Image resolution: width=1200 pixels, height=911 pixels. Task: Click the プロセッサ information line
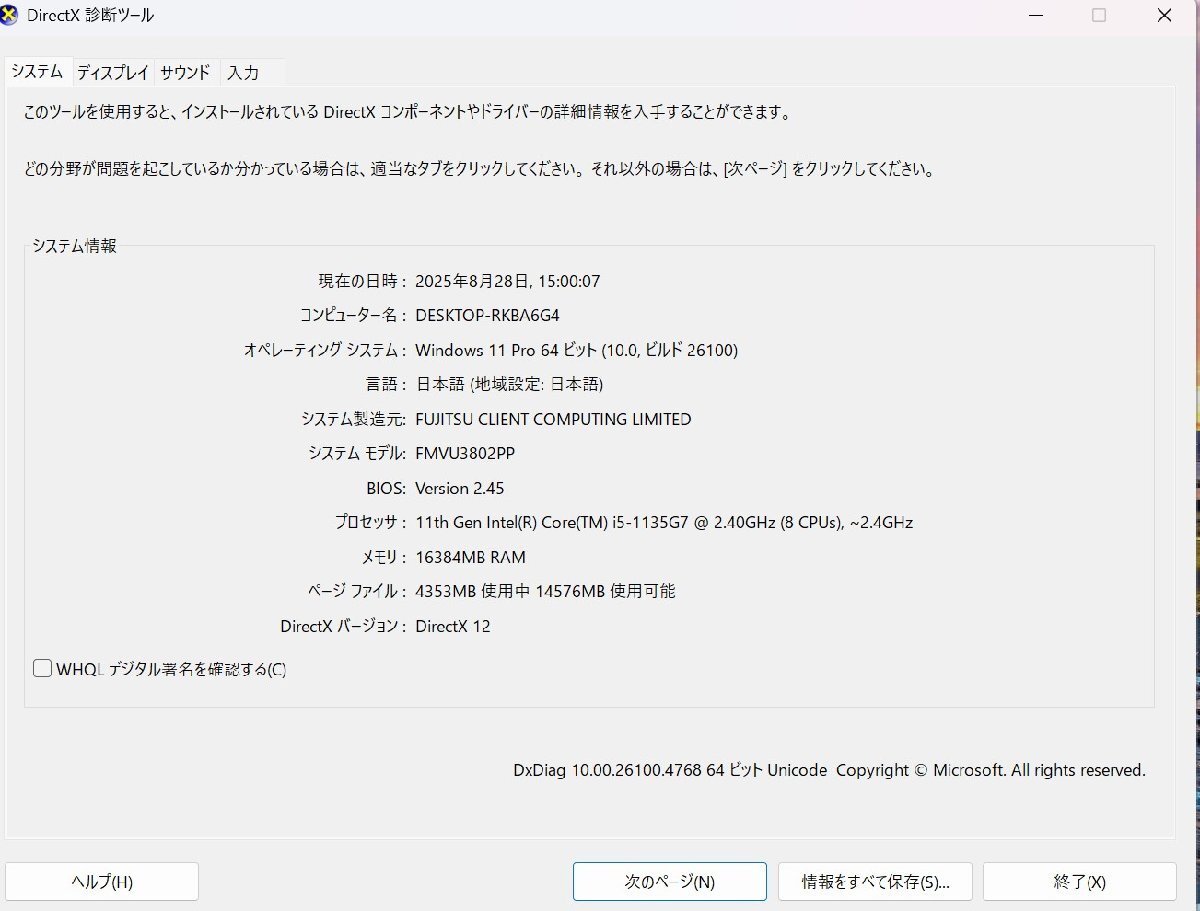coord(665,522)
